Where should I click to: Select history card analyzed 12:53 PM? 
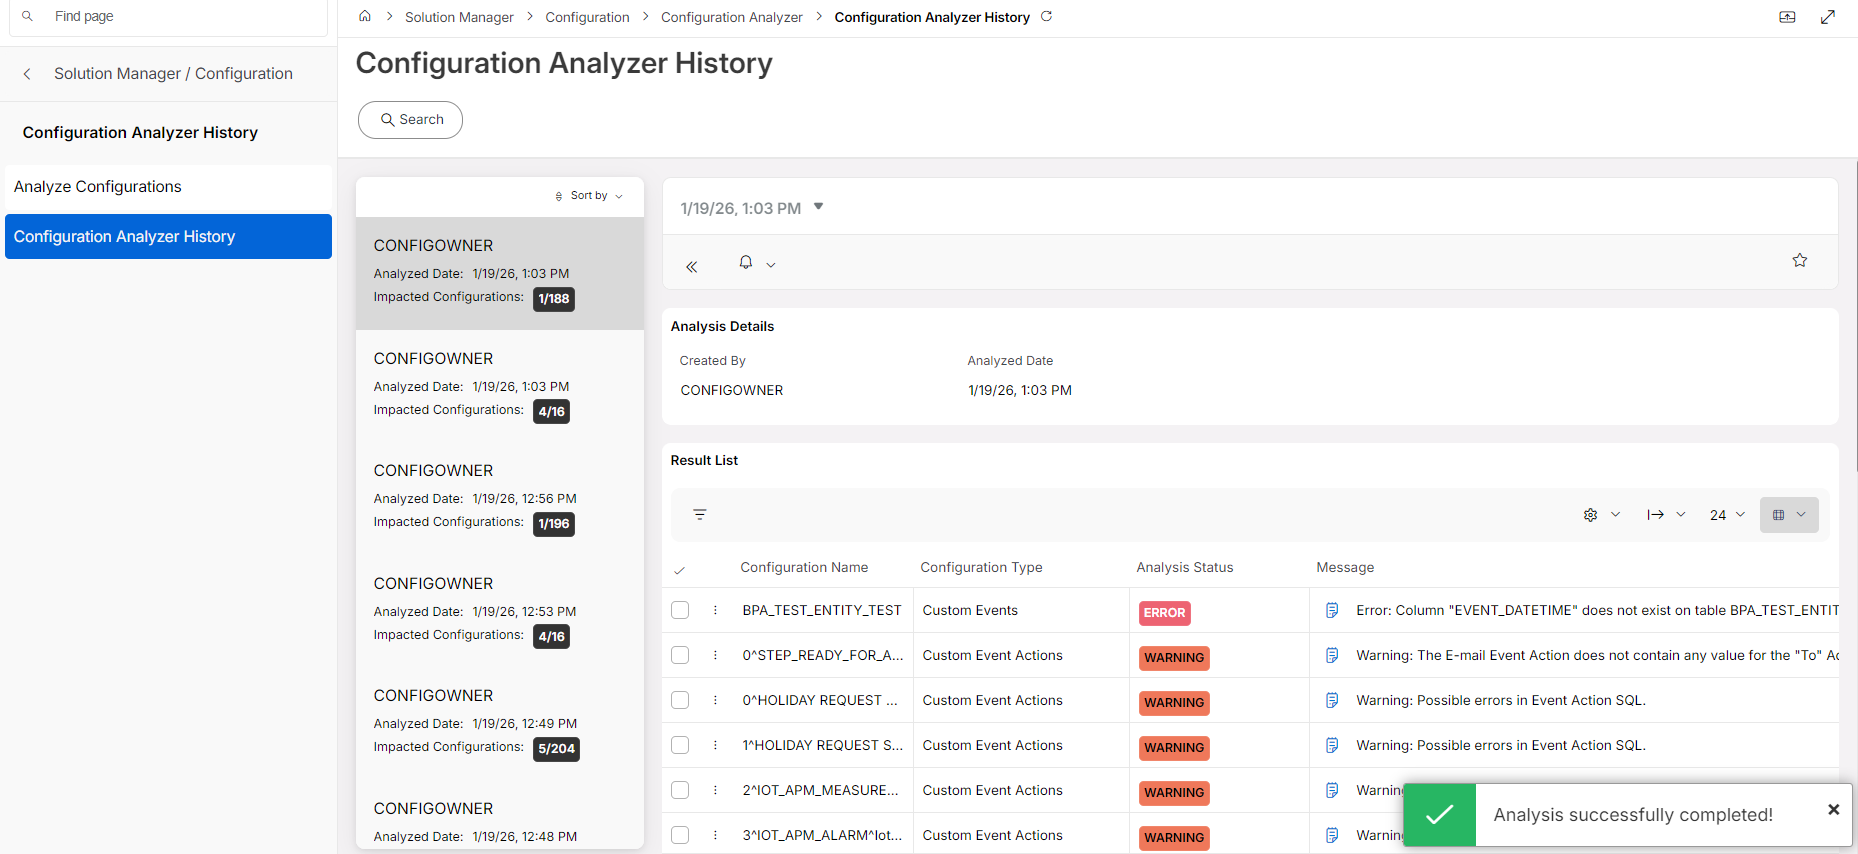coord(500,611)
